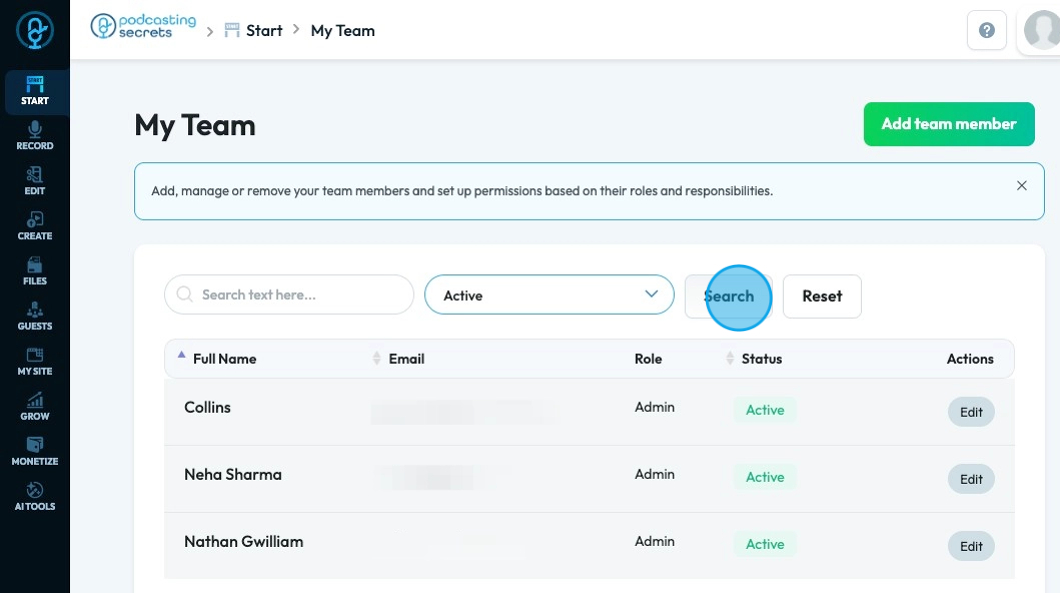Open the Grow section

[35, 406]
